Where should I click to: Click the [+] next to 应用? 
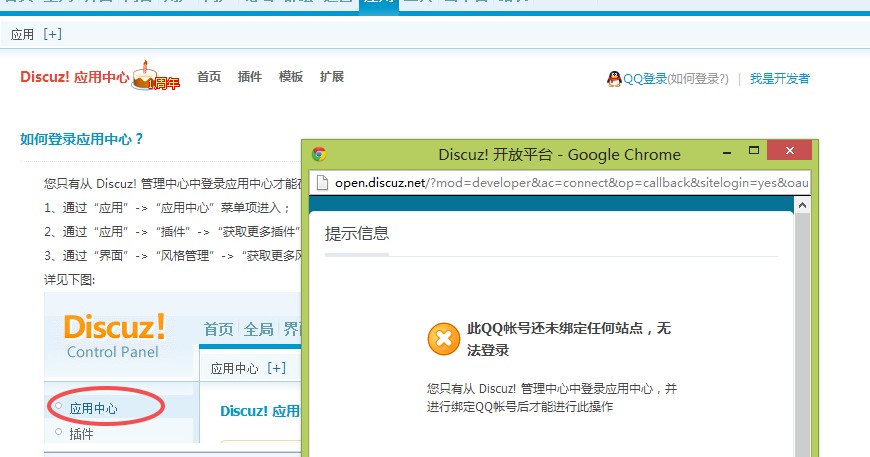(52, 34)
